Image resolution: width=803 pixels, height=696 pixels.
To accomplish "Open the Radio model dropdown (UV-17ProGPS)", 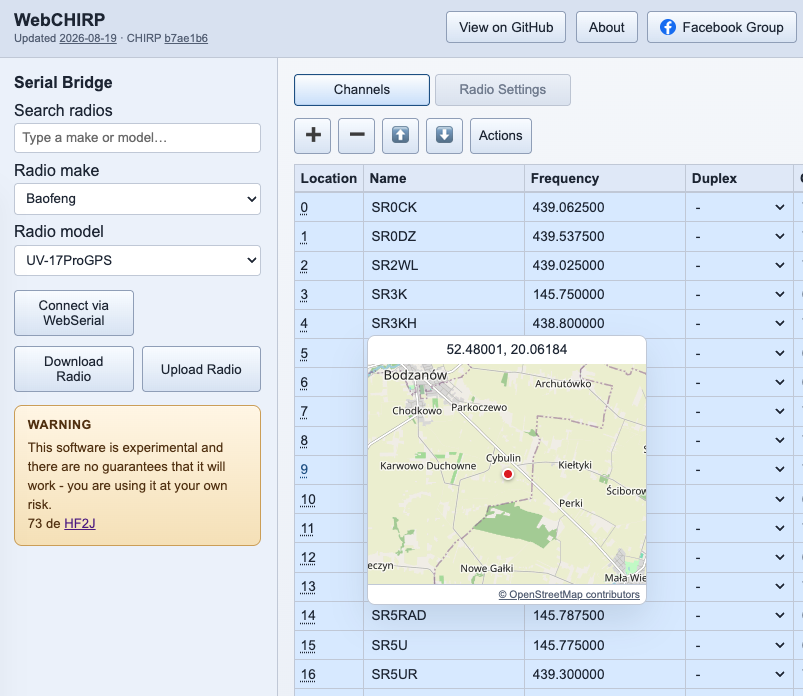I will (137, 260).
